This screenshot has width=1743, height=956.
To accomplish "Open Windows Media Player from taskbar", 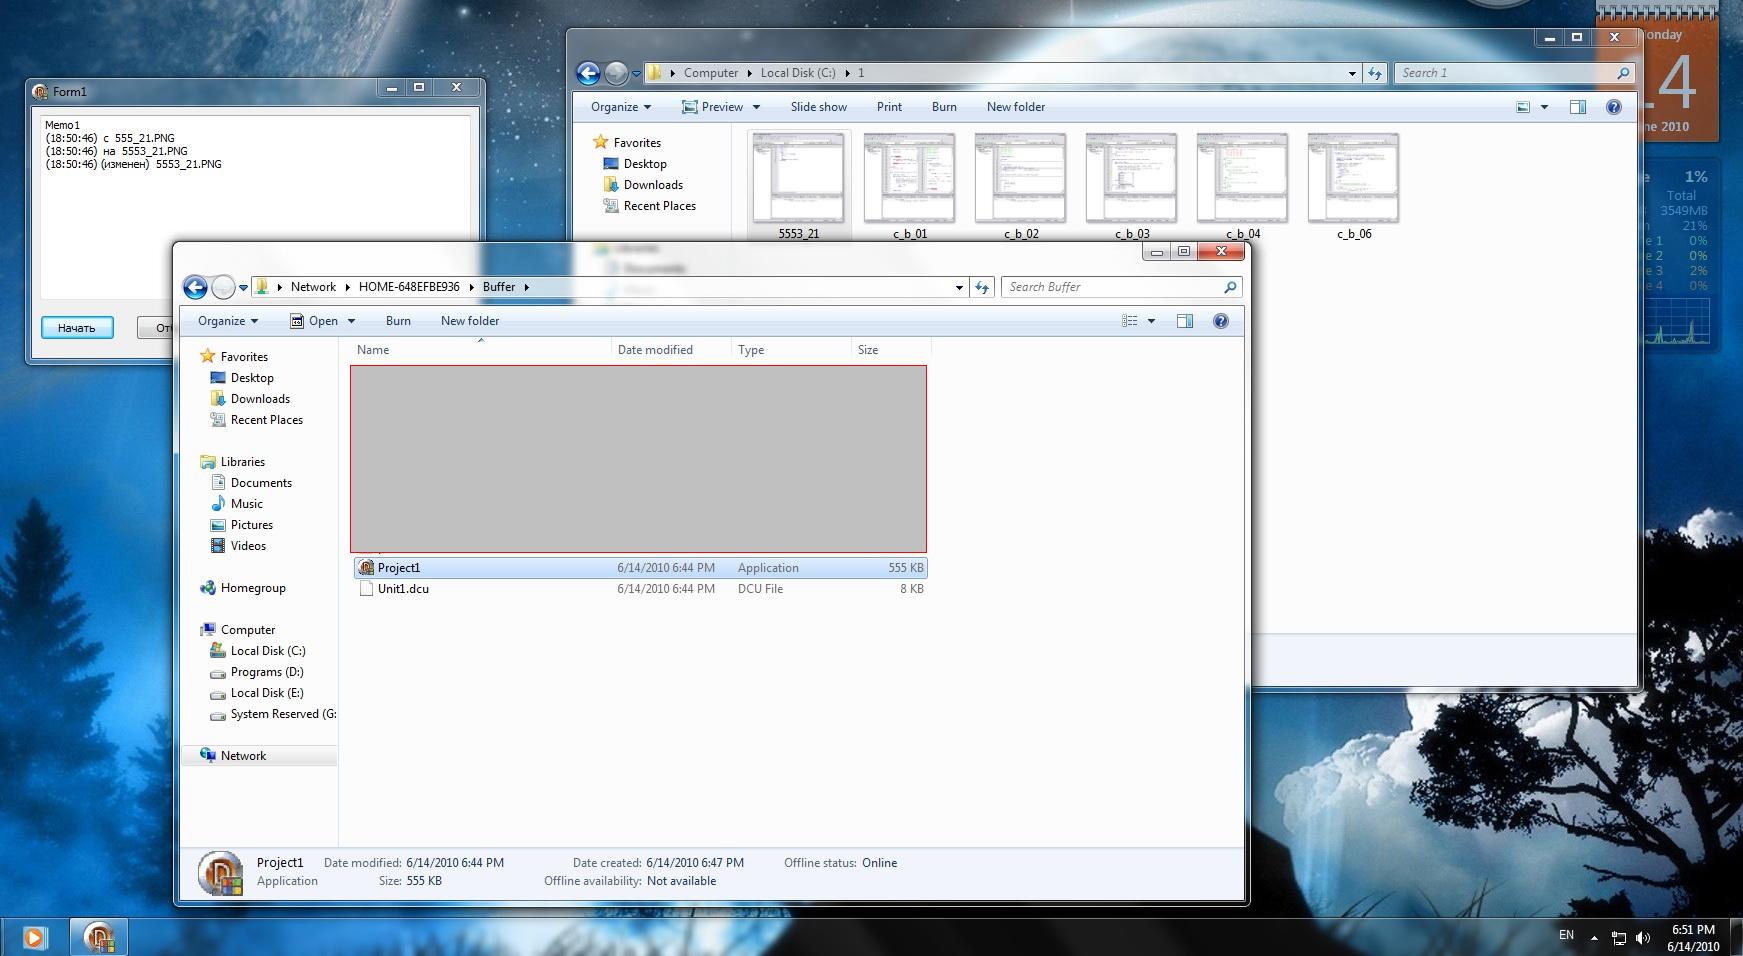I will 33,937.
